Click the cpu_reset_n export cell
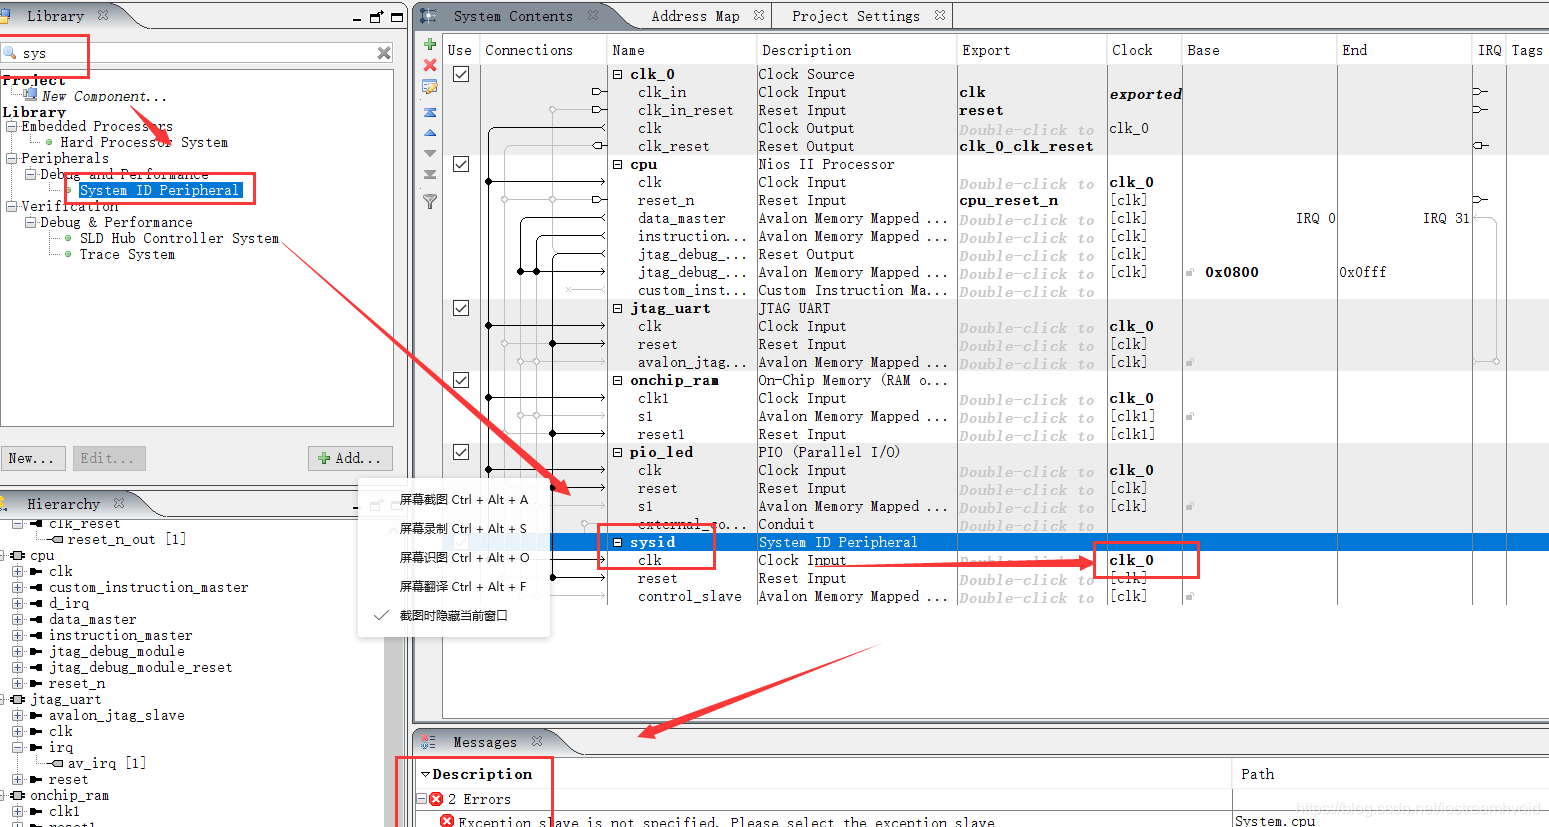This screenshot has height=827, width=1549. pos(1009,200)
